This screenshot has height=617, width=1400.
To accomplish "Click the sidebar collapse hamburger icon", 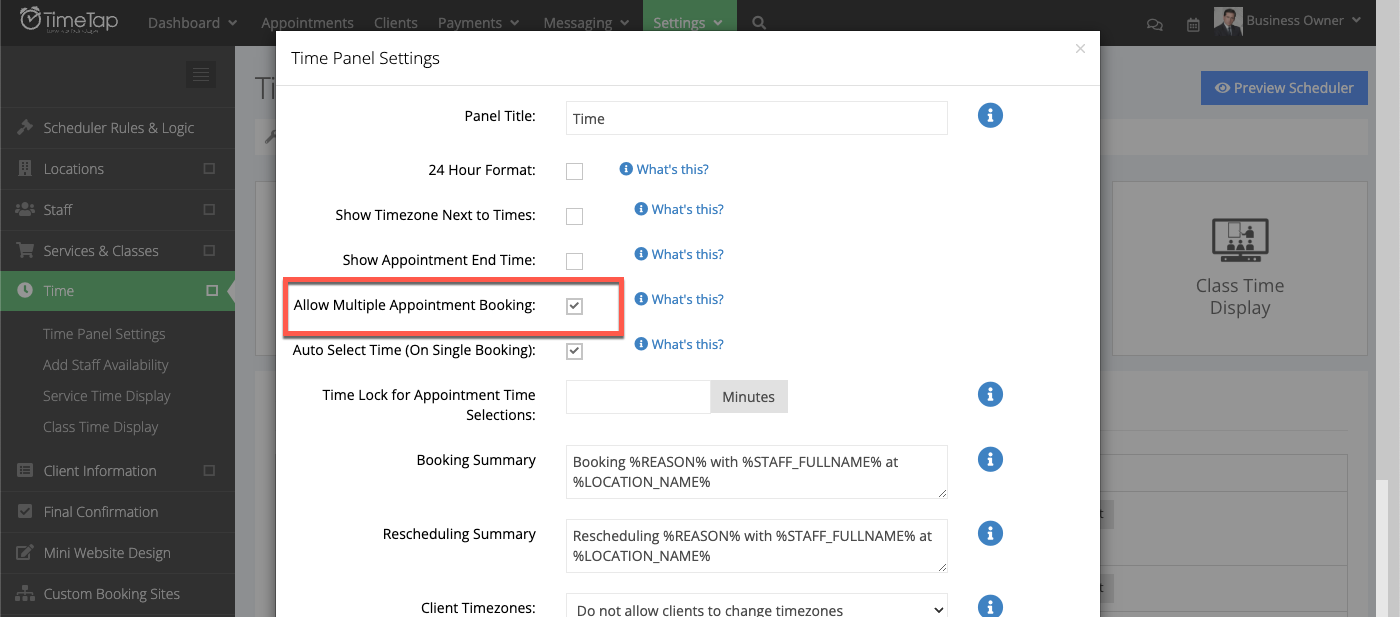I will (x=200, y=74).
